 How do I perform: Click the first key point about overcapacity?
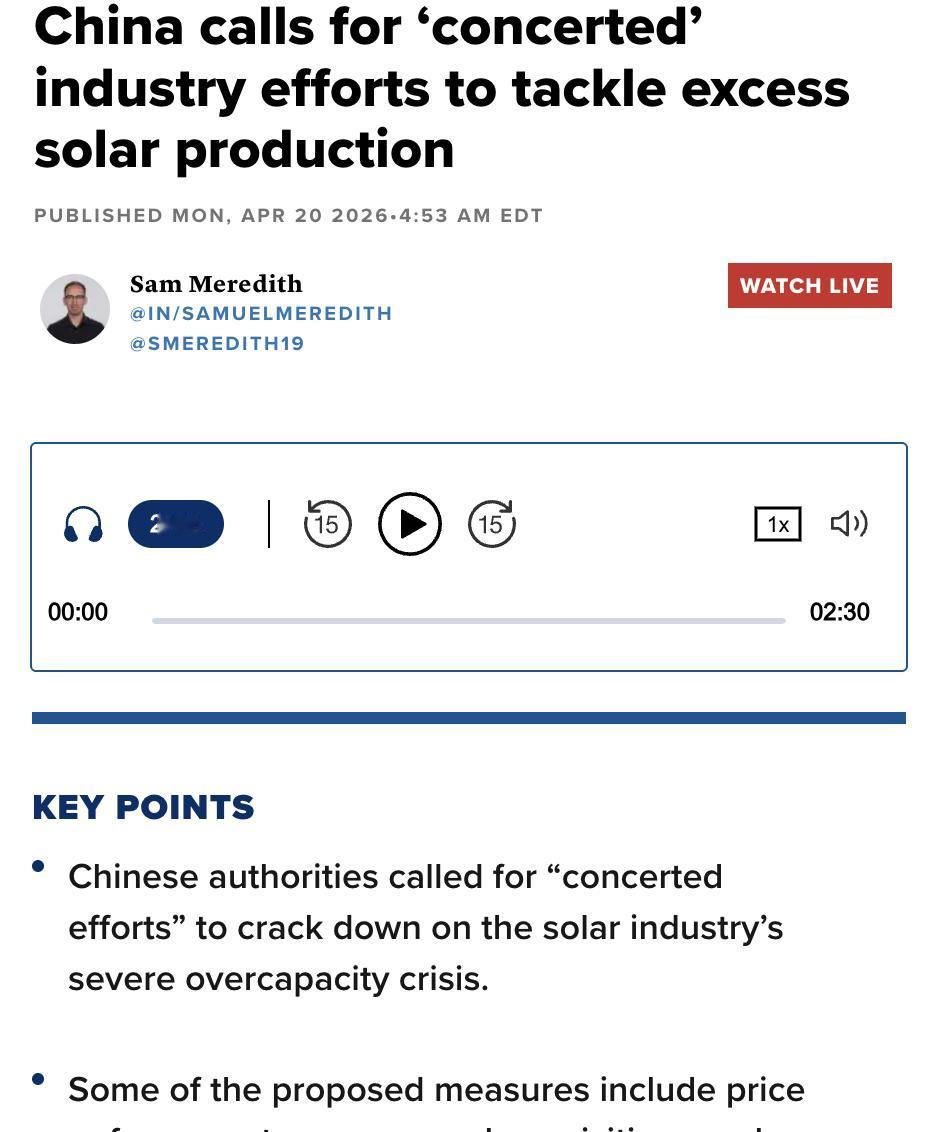(425, 927)
